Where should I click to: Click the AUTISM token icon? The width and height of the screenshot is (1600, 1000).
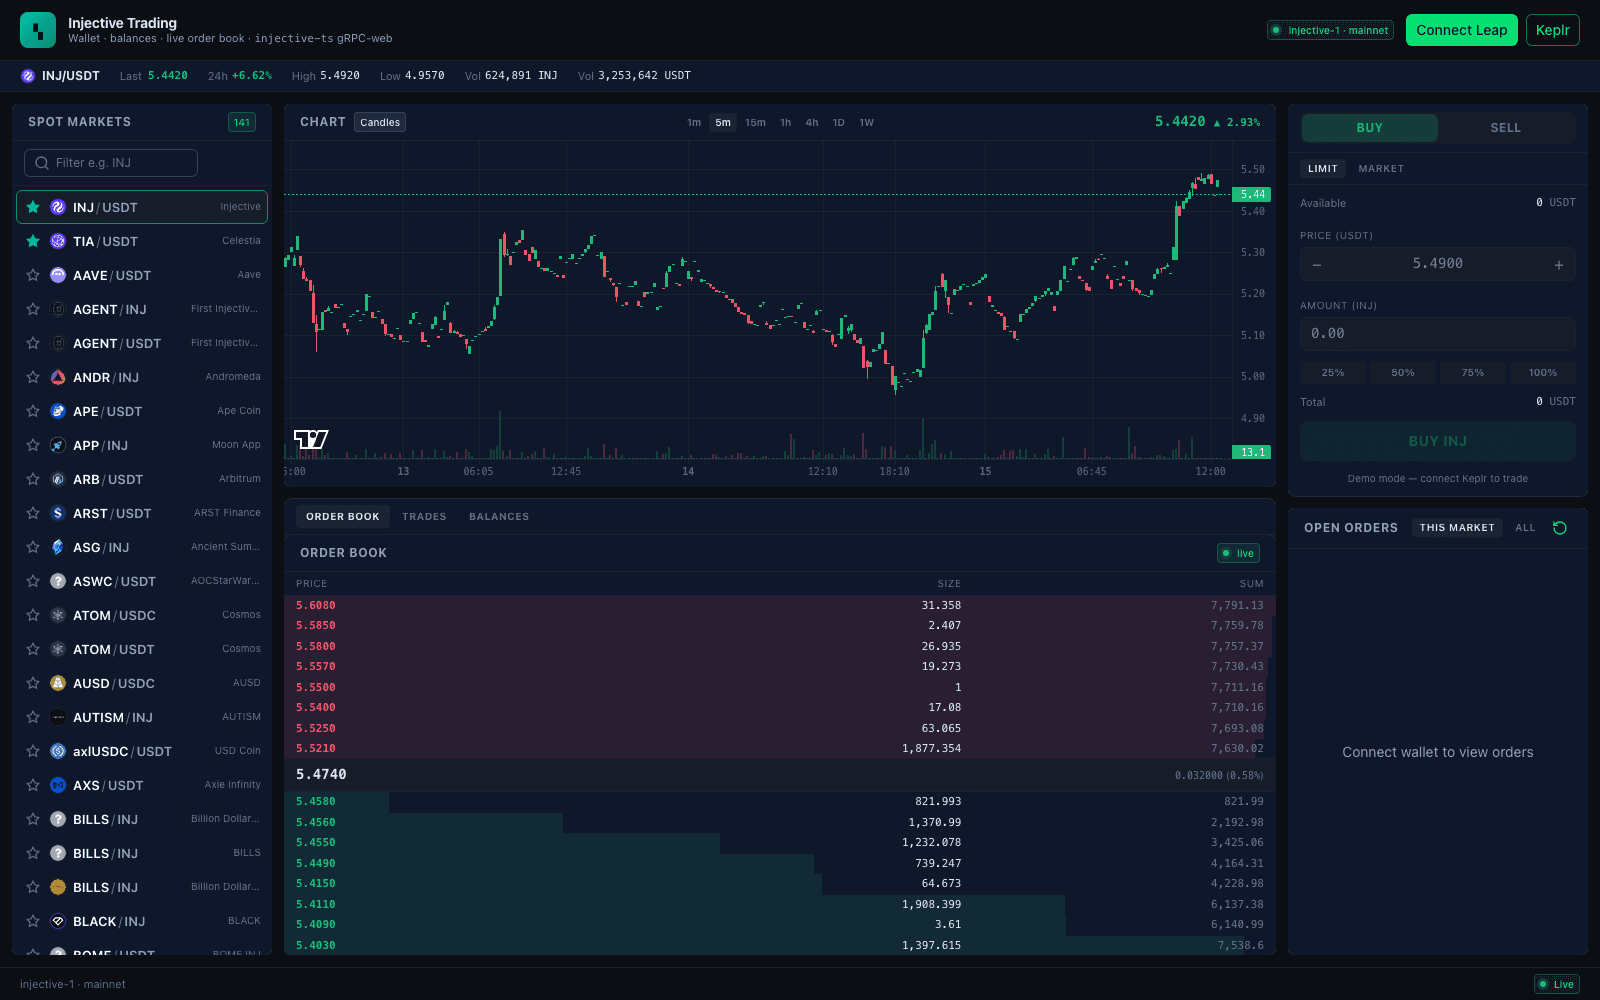(58, 717)
